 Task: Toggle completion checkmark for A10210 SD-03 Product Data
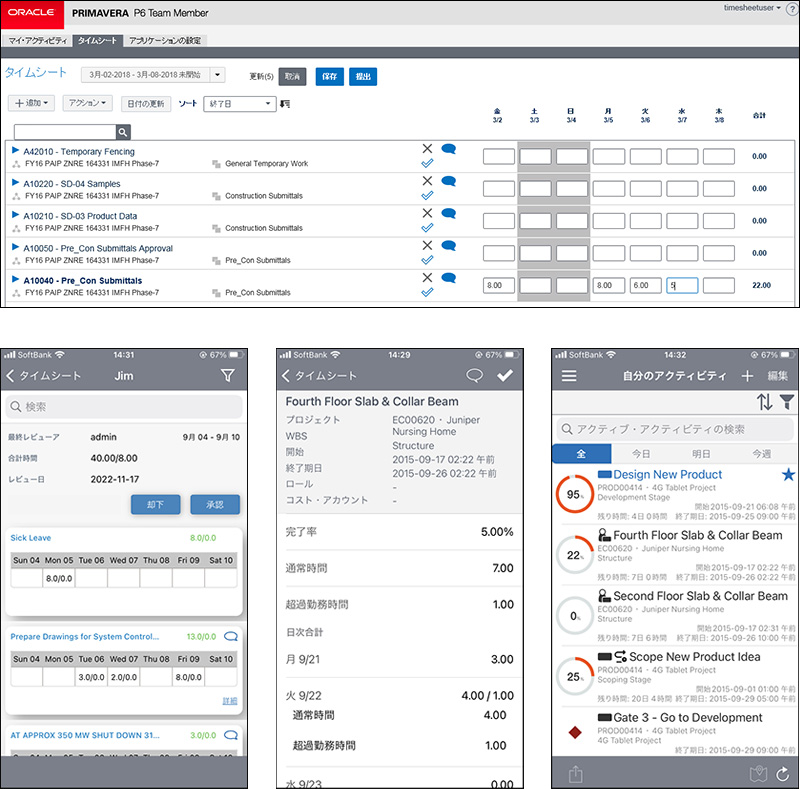427,228
